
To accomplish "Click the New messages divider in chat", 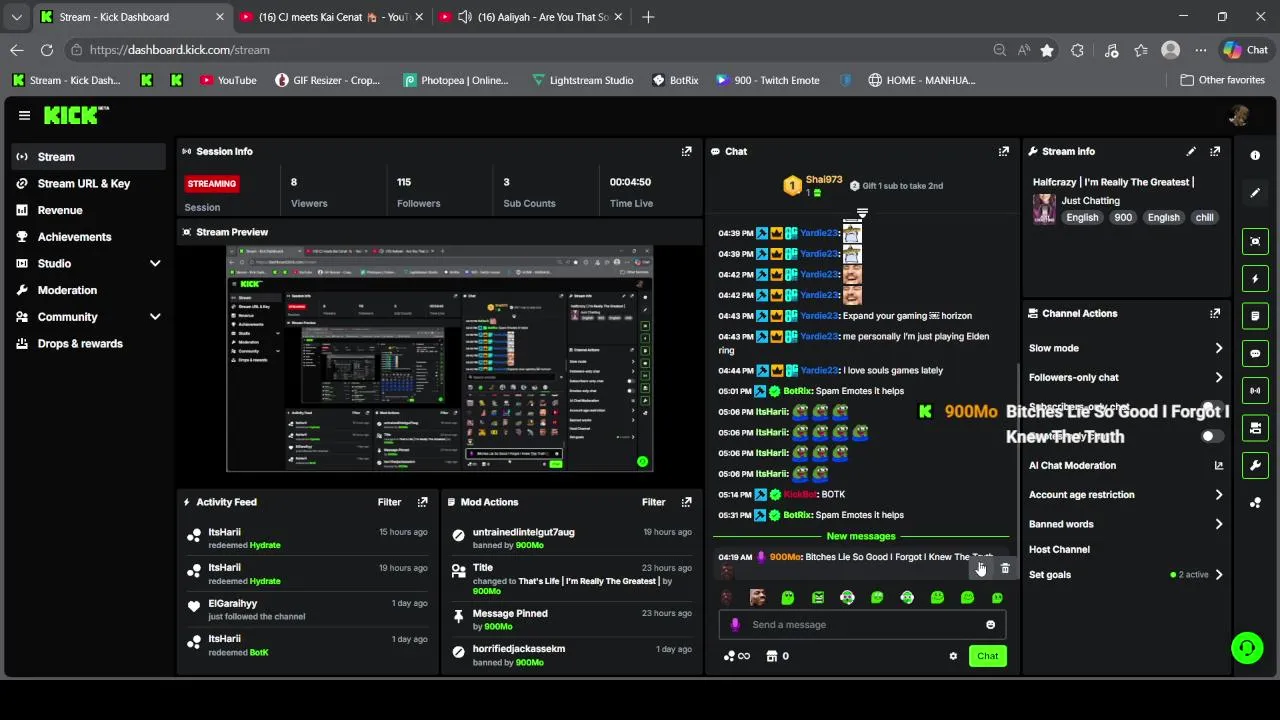I will tap(860, 536).
